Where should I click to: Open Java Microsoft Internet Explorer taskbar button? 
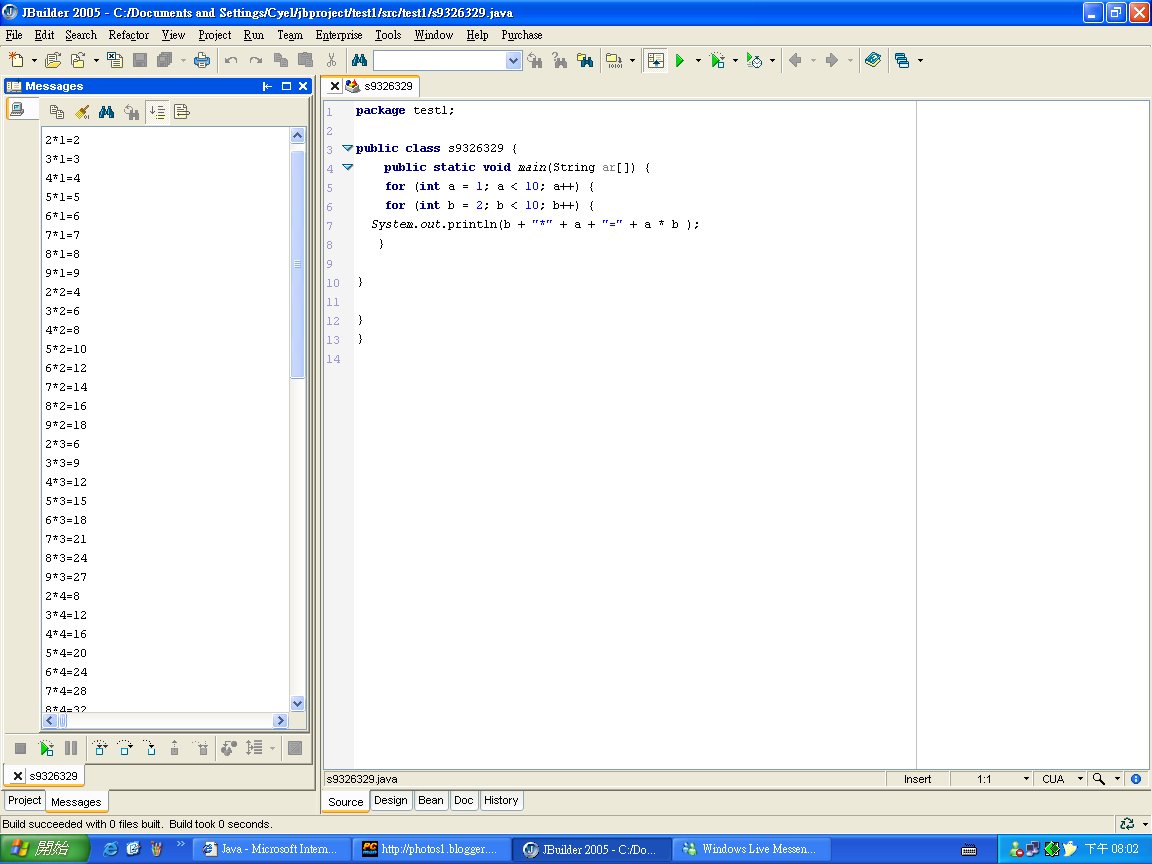270,849
